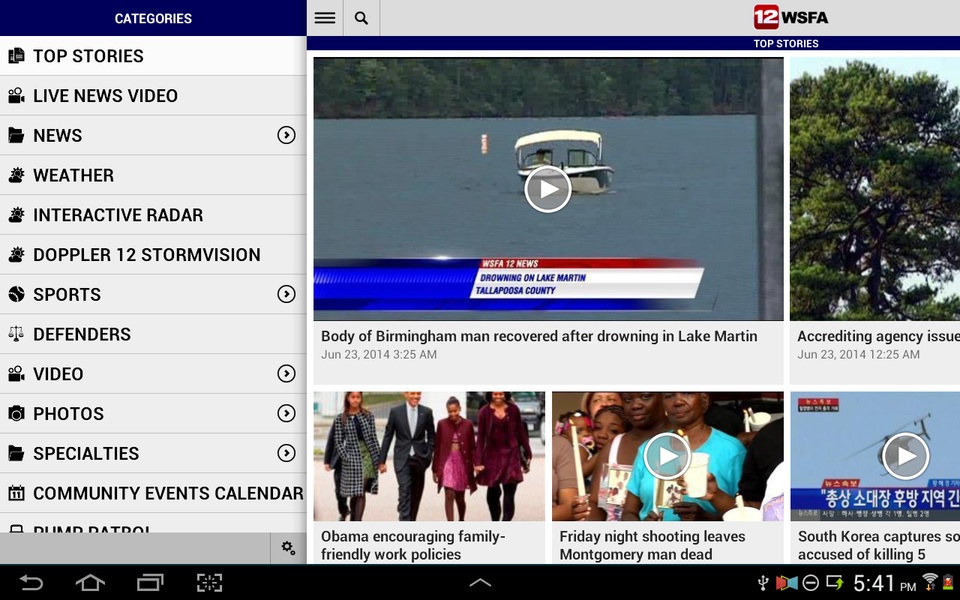The image size is (960, 600).
Task: Tap the Video camera icon
Action: click(17, 374)
